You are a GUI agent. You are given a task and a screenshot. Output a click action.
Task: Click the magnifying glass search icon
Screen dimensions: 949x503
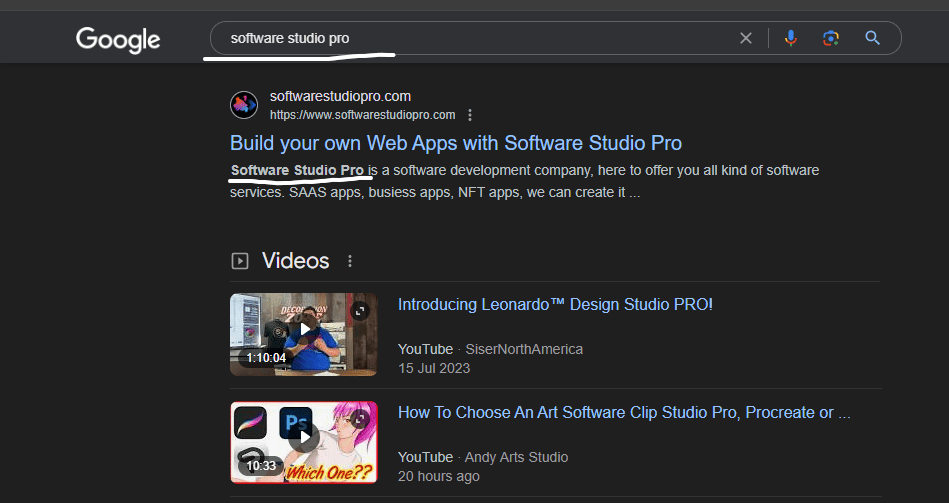coord(872,38)
